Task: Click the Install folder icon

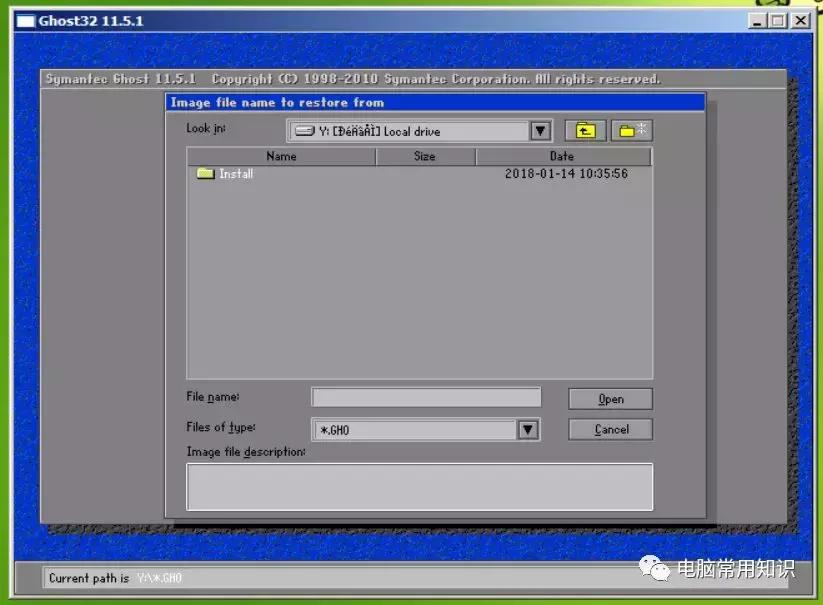Action: pyautogui.click(x=205, y=174)
